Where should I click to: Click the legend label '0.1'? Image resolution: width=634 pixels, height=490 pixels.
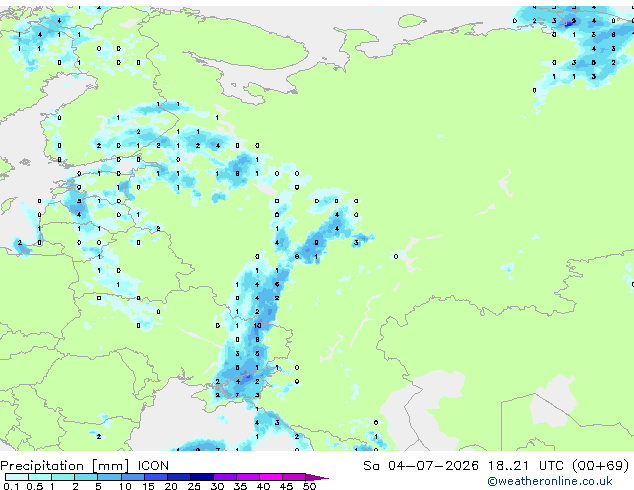[x=12, y=486]
